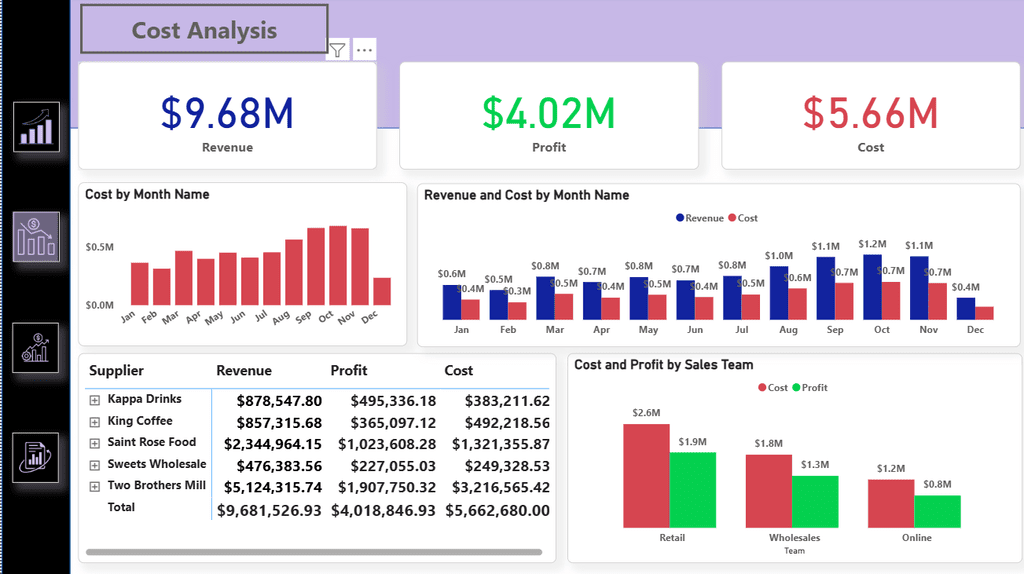The image size is (1024, 574).
Task: Expand the King Coffee supplier row
Action: [95, 422]
